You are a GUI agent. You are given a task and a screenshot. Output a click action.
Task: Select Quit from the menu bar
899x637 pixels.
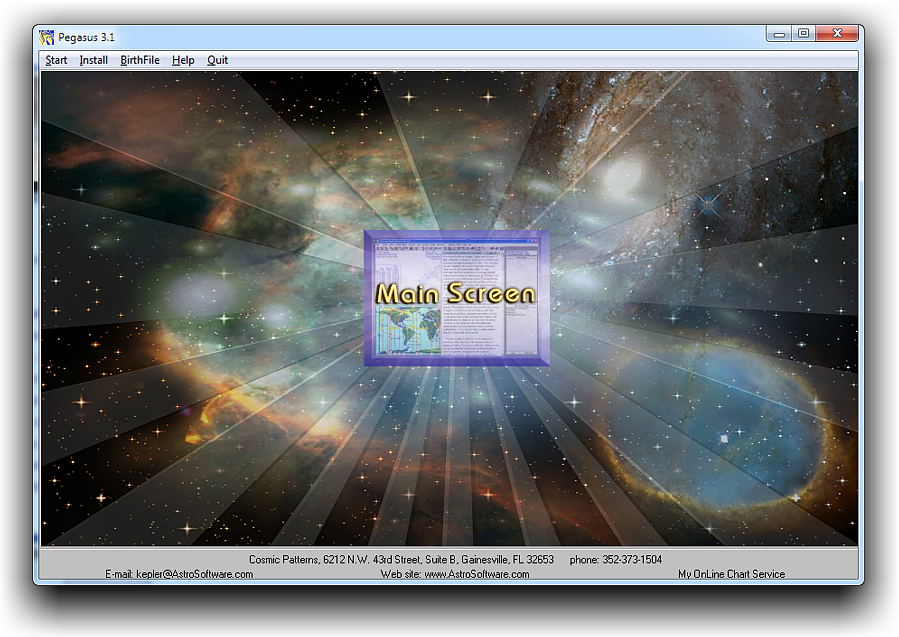point(217,60)
